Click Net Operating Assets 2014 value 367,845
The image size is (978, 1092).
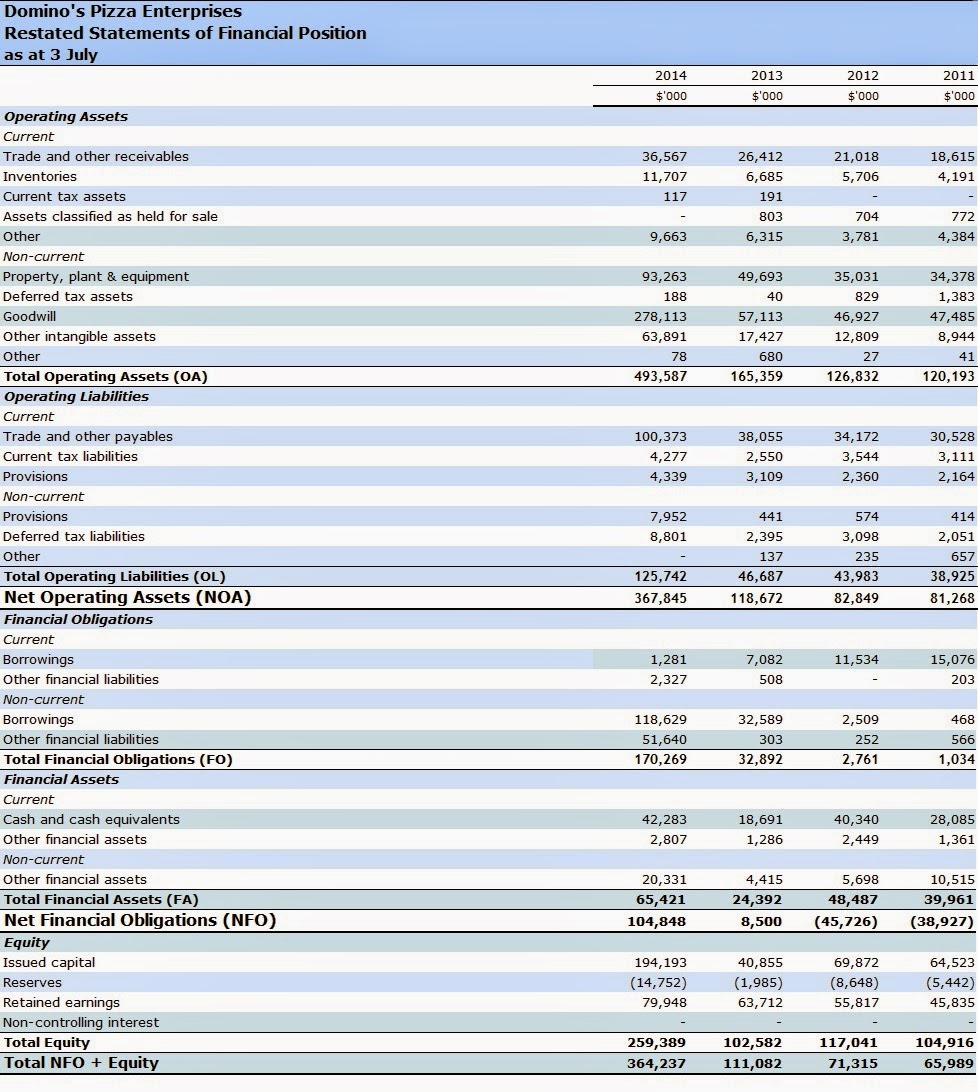(x=660, y=598)
